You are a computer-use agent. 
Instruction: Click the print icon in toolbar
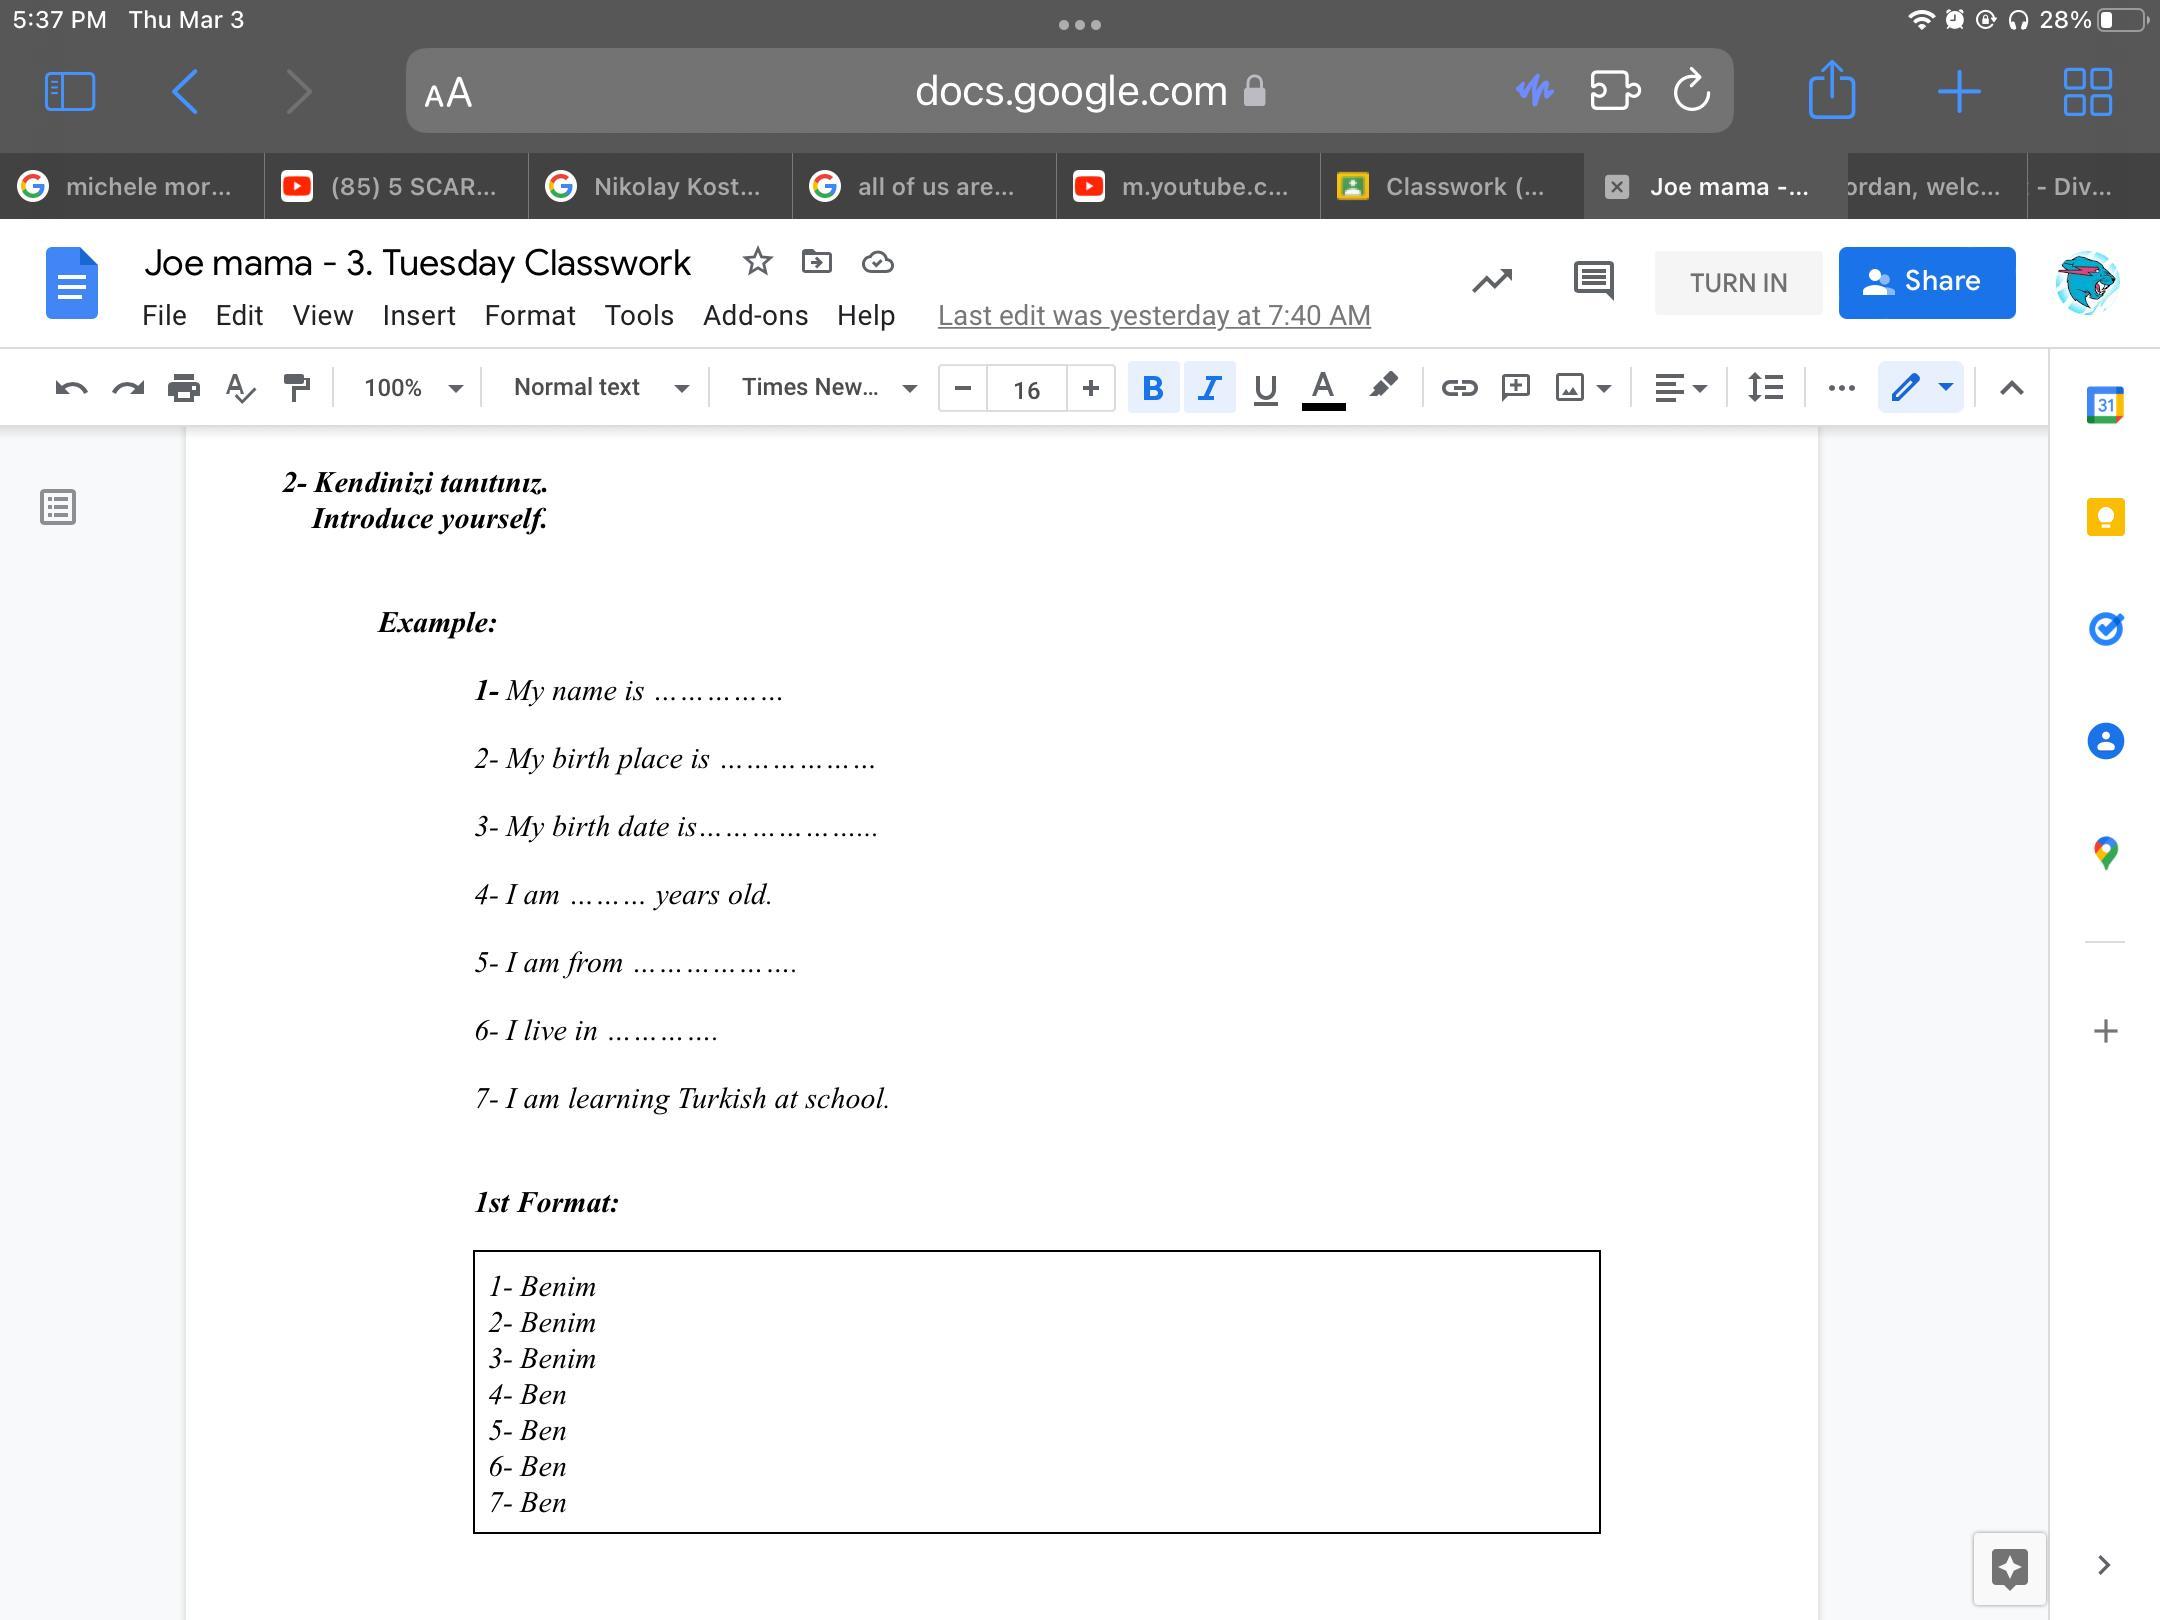click(184, 388)
